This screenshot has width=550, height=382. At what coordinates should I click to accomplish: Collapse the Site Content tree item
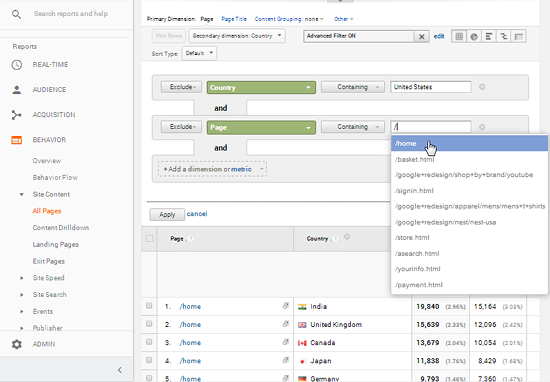[21, 194]
